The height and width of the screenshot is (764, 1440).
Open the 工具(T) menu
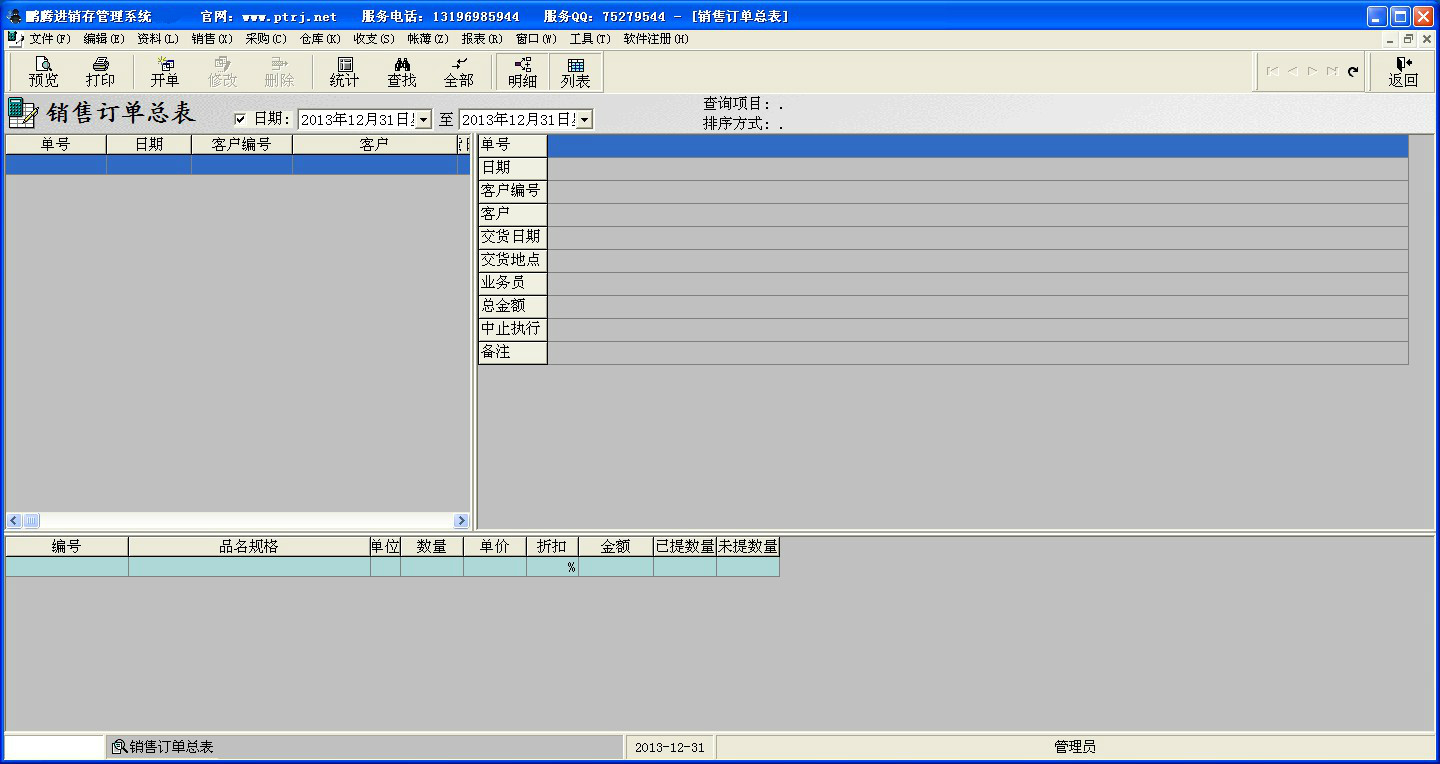[590, 39]
